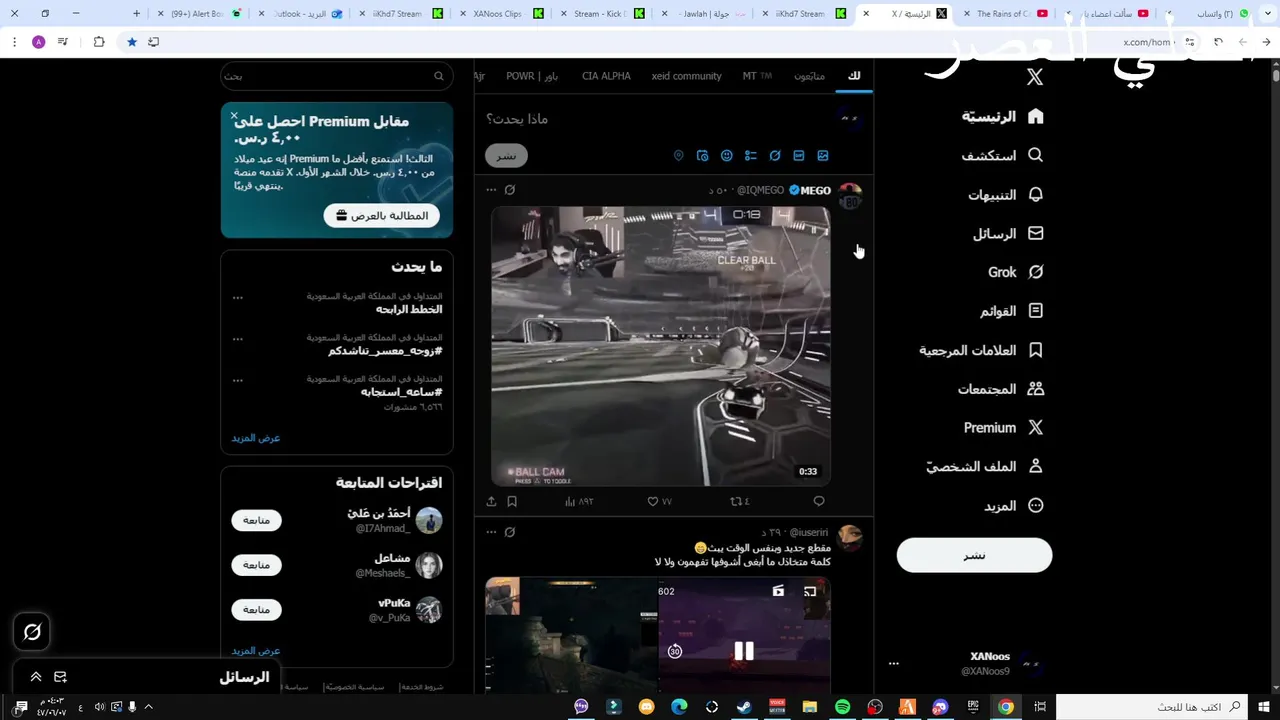Switch to متابعون following tab
The image size is (1280, 720).
click(810, 76)
